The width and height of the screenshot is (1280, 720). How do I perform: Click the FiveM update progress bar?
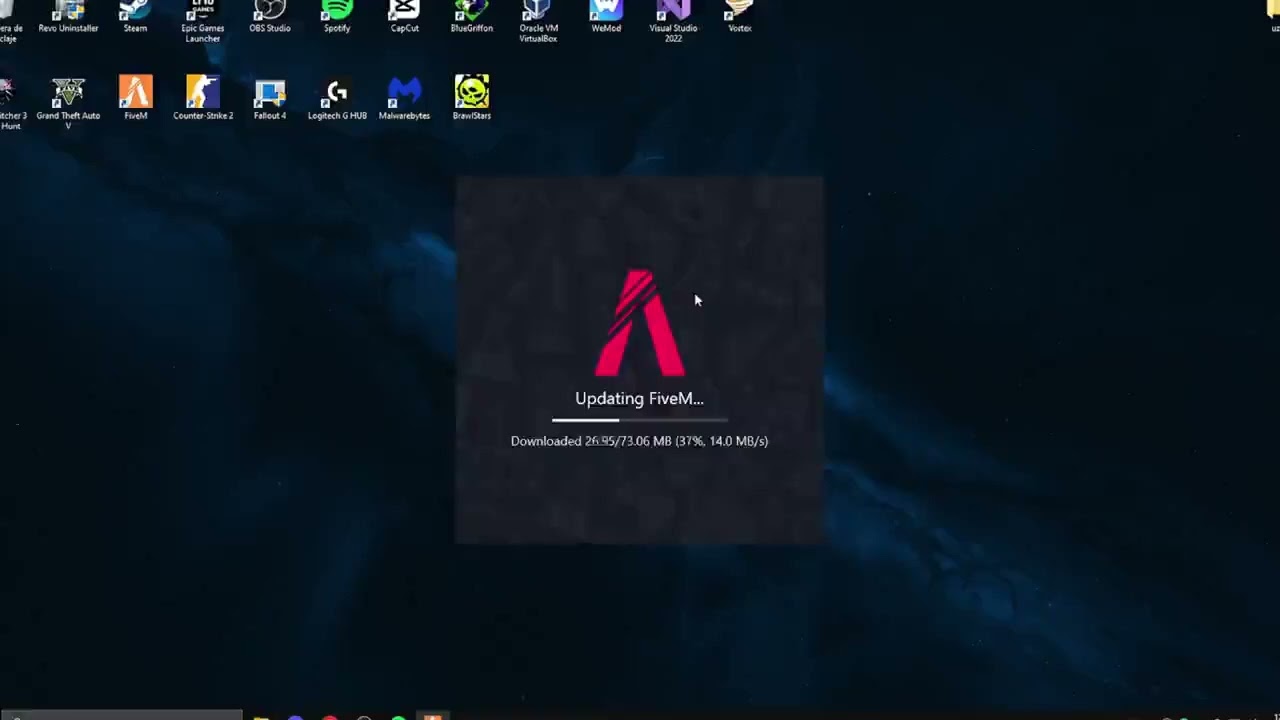point(639,420)
